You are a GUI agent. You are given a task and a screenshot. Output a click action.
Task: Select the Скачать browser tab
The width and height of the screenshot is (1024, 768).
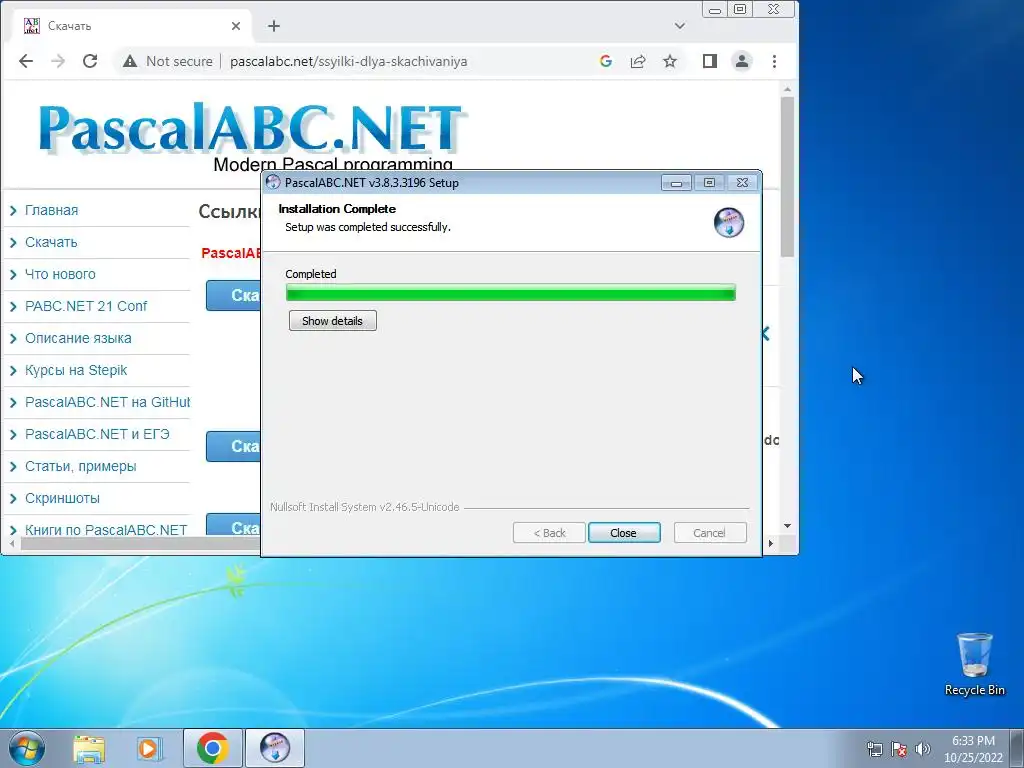133,26
